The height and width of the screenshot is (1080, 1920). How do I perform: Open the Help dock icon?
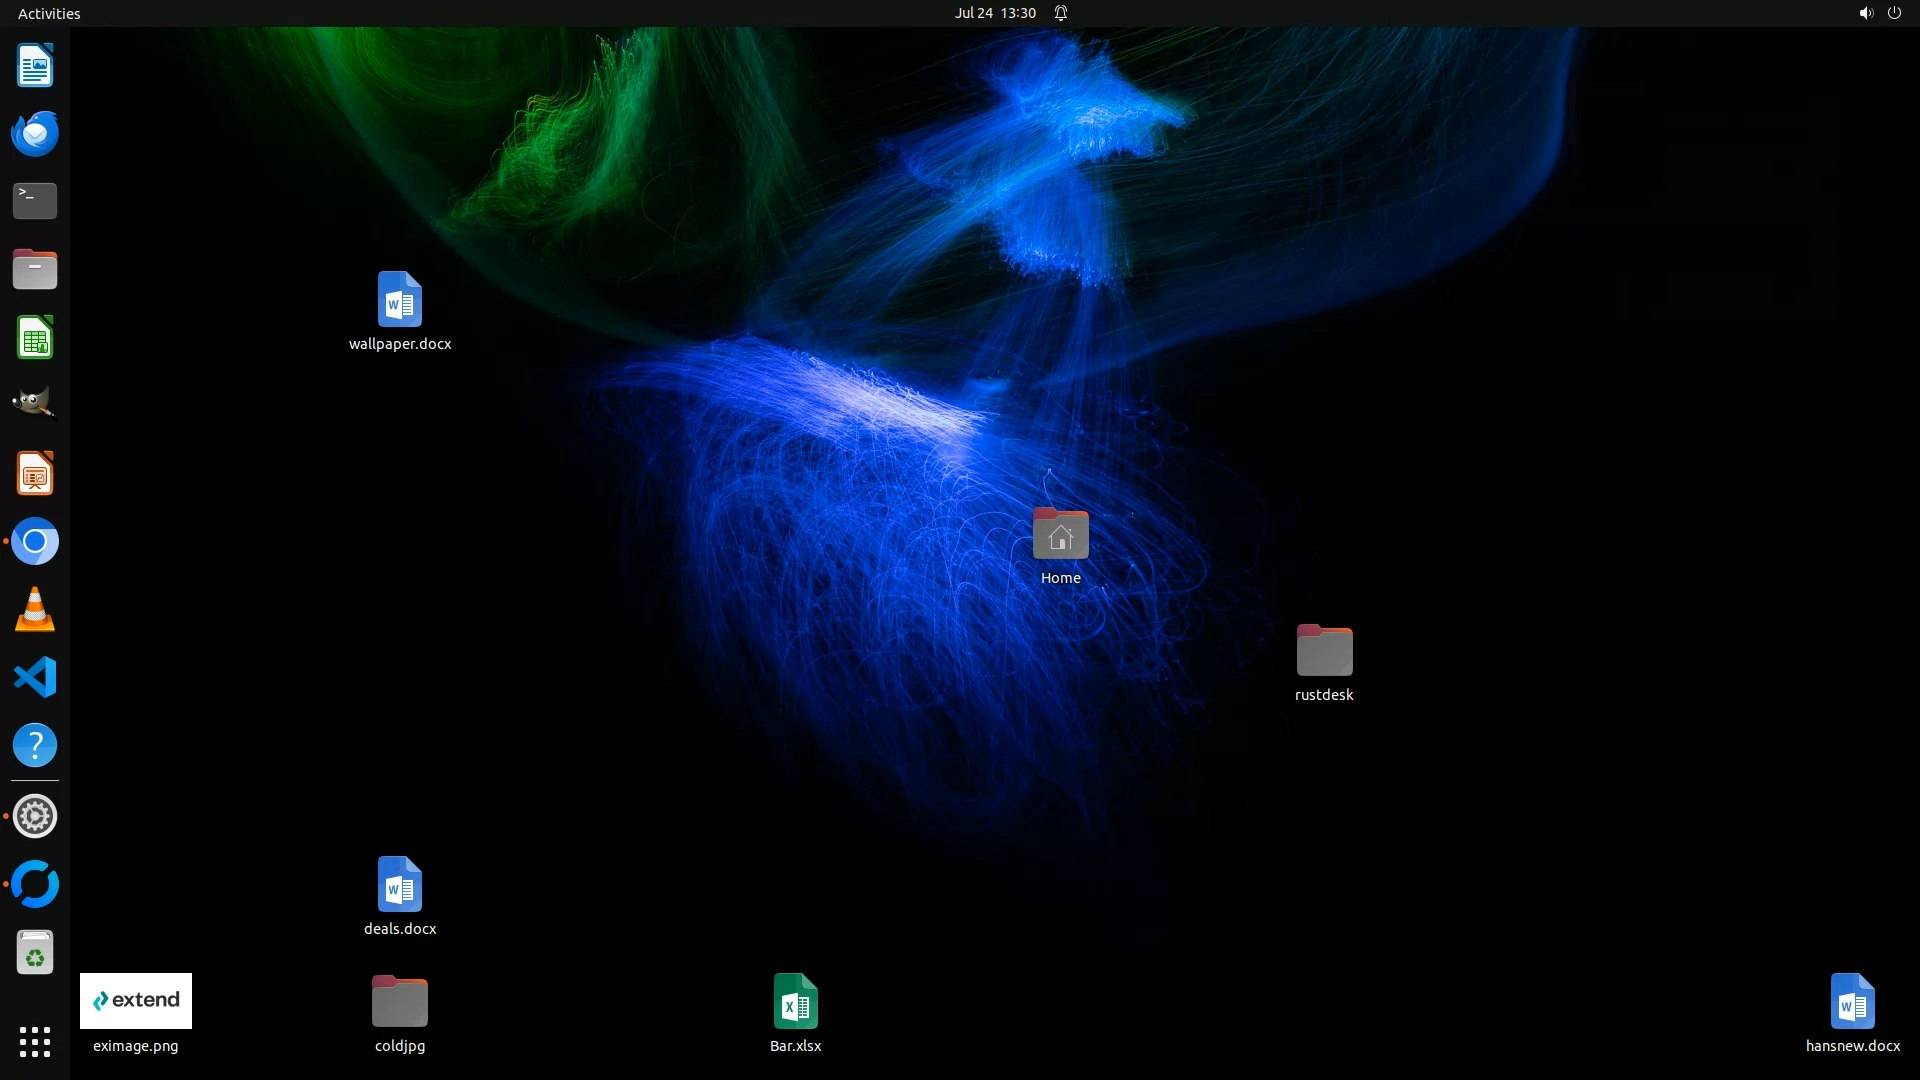point(35,745)
